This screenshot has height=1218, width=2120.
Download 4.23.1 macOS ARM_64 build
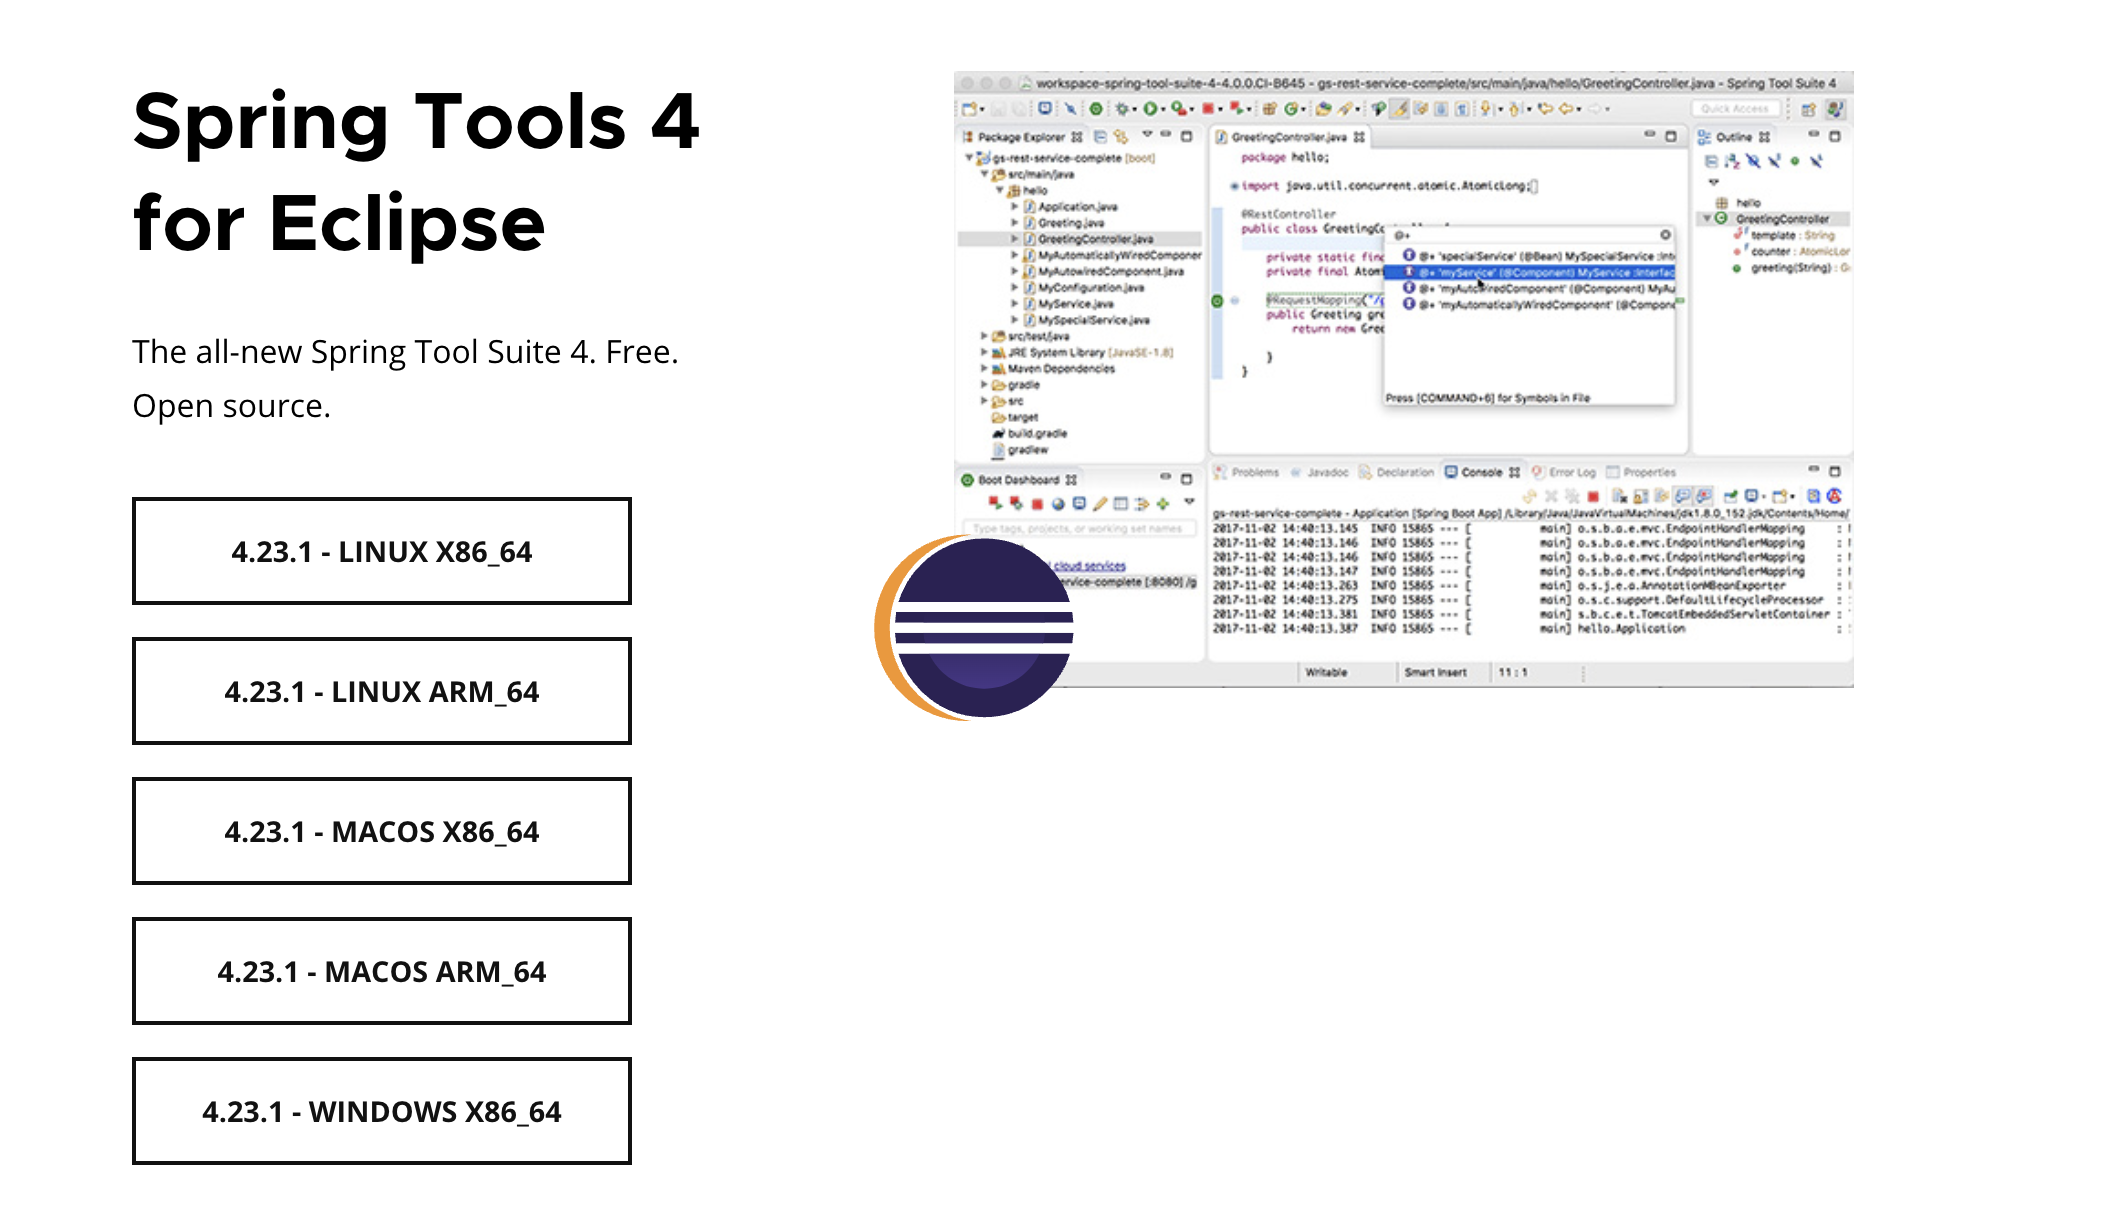[x=381, y=971]
